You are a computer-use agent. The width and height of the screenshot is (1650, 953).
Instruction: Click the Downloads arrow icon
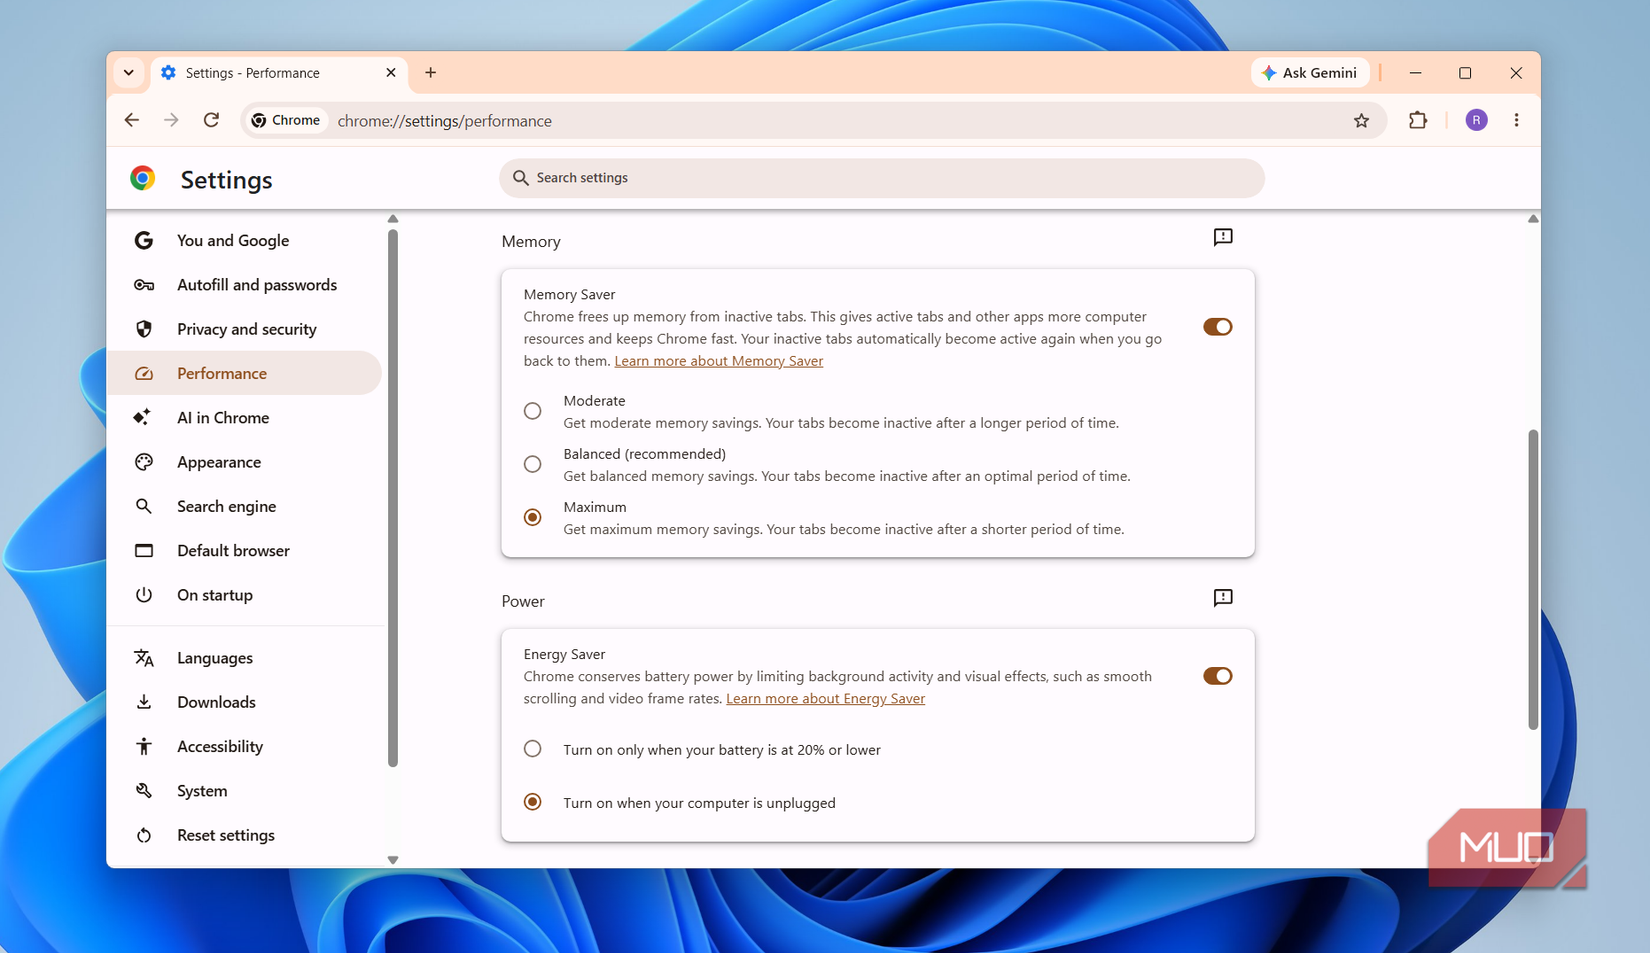pos(144,702)
